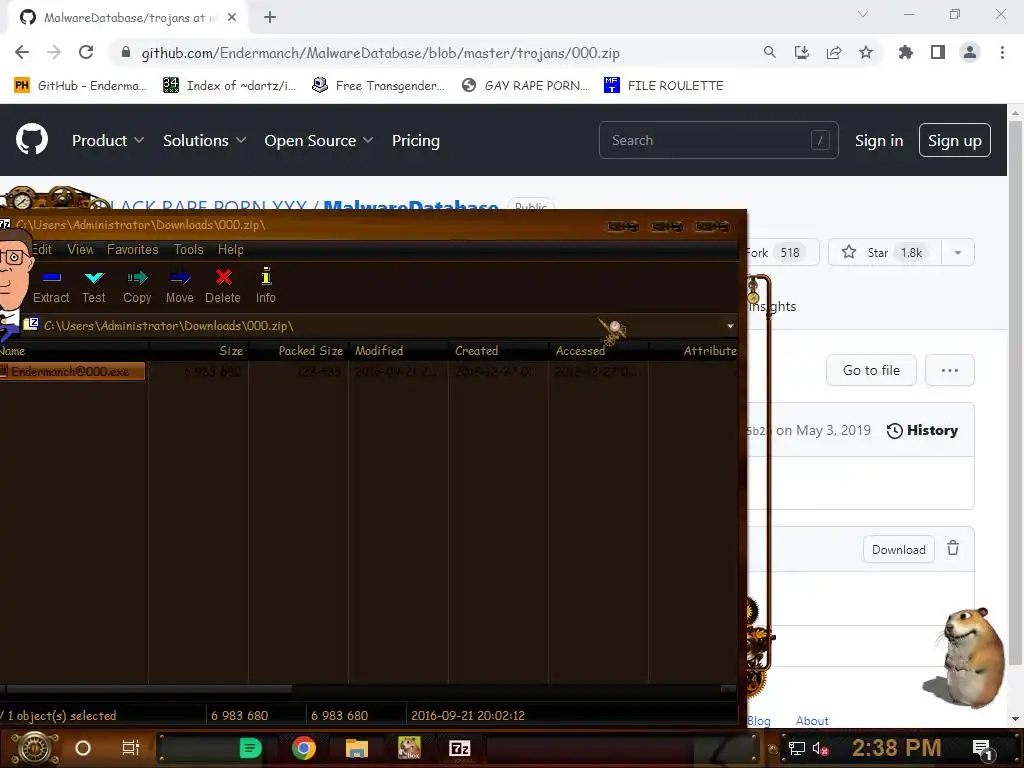Click the Pricing link on GitHub
This screenshot has width=1024, height=768.
point(416,140)
